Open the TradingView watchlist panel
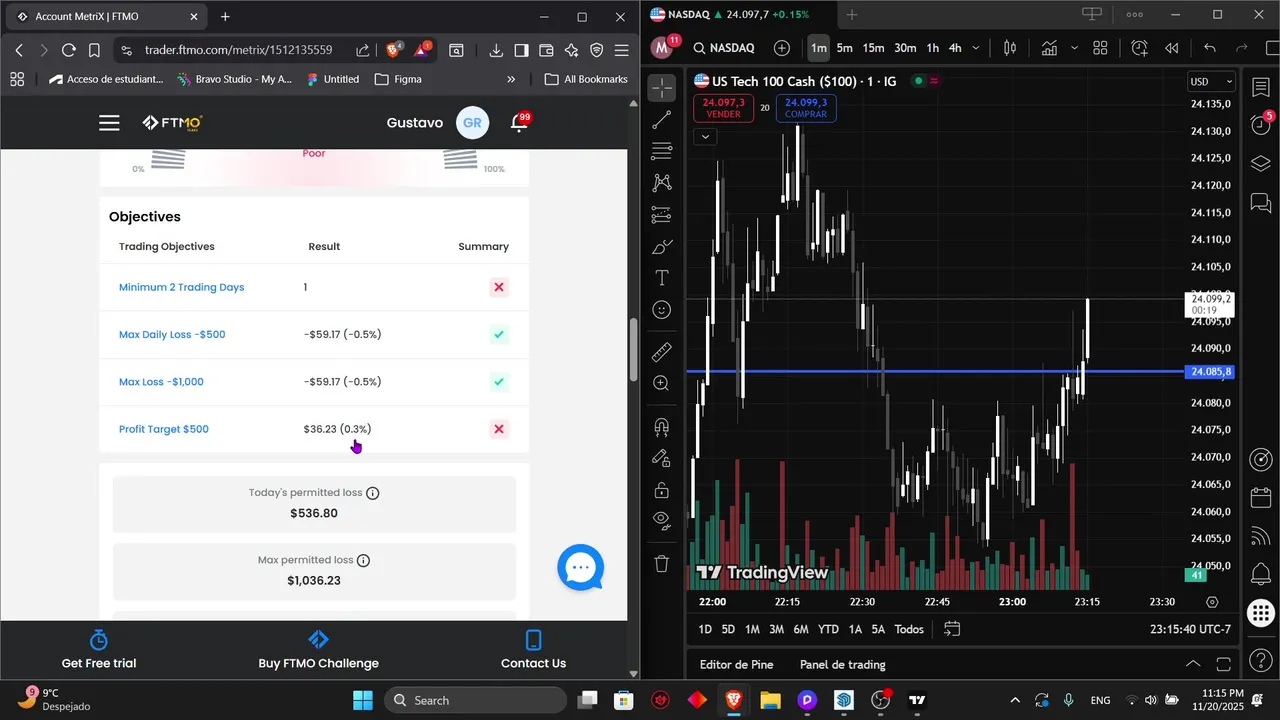 1261,88
